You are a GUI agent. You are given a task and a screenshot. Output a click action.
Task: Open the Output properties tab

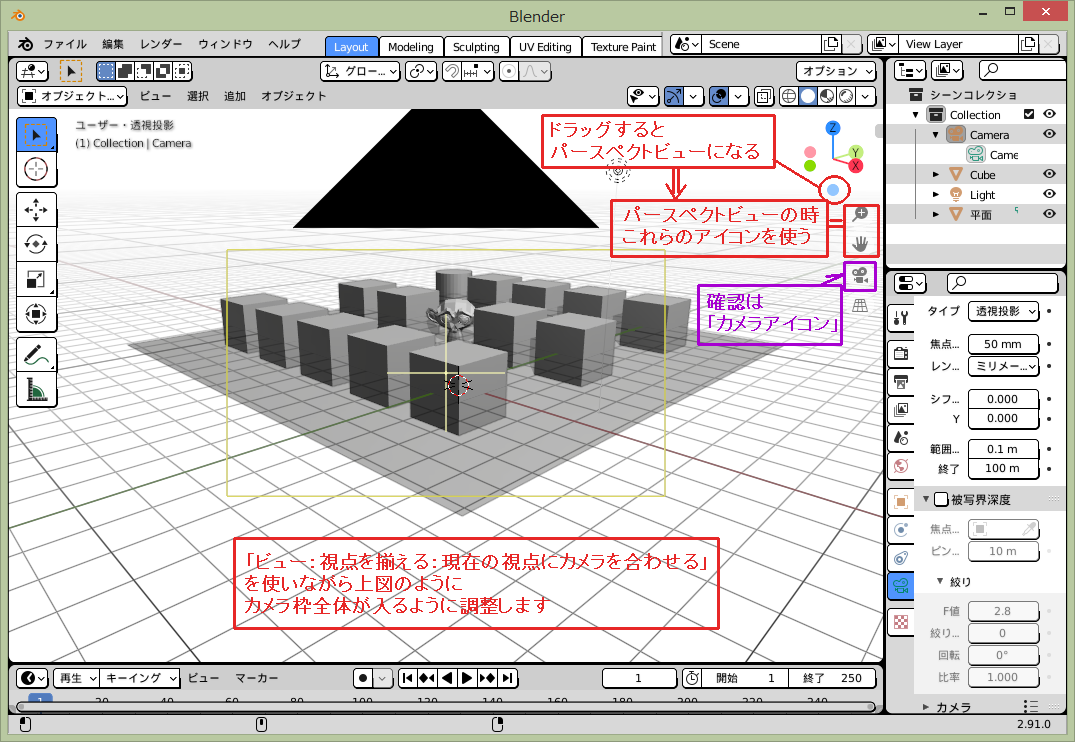901,381
